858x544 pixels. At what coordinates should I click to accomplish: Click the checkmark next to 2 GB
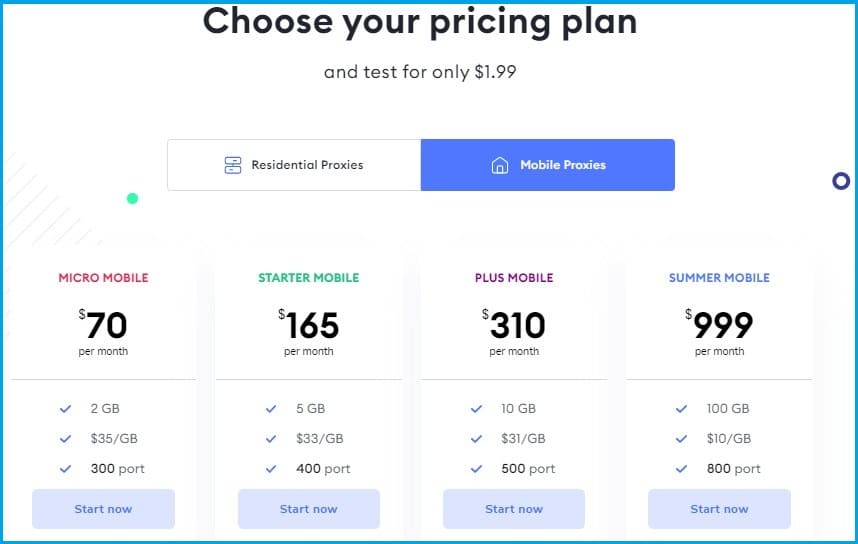pos(66,409)
